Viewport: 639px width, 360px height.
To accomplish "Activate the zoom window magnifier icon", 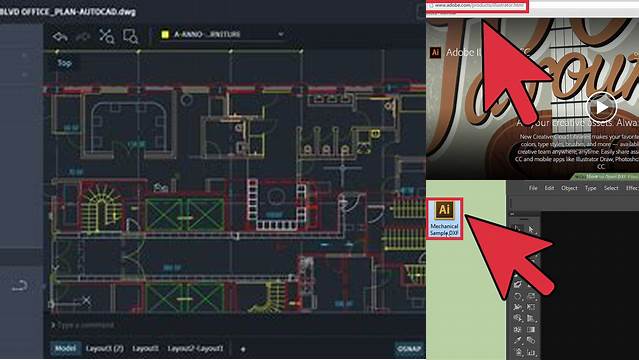I will coord(131,36).
